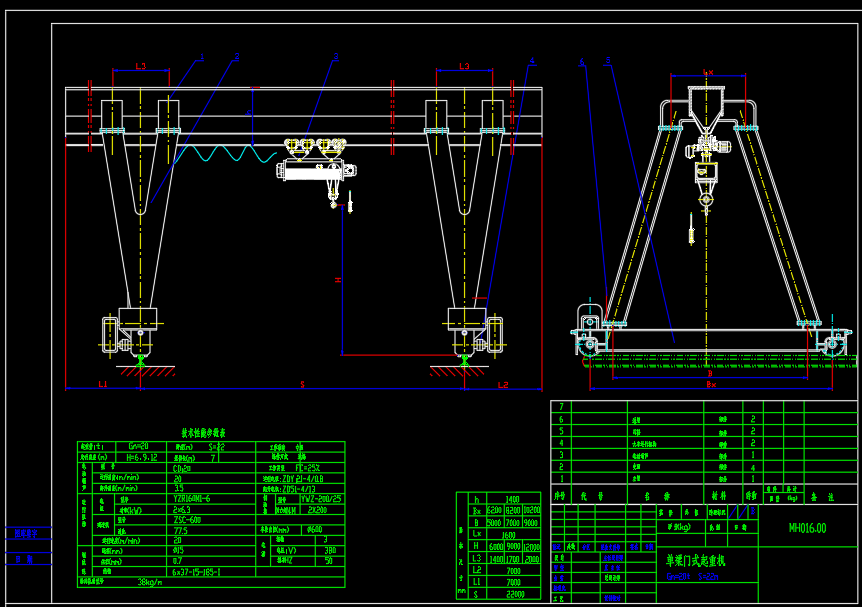The width and height of the screenshot is (862, 607).
Task: Select the H lifting height dimension label
Action: 338,280
